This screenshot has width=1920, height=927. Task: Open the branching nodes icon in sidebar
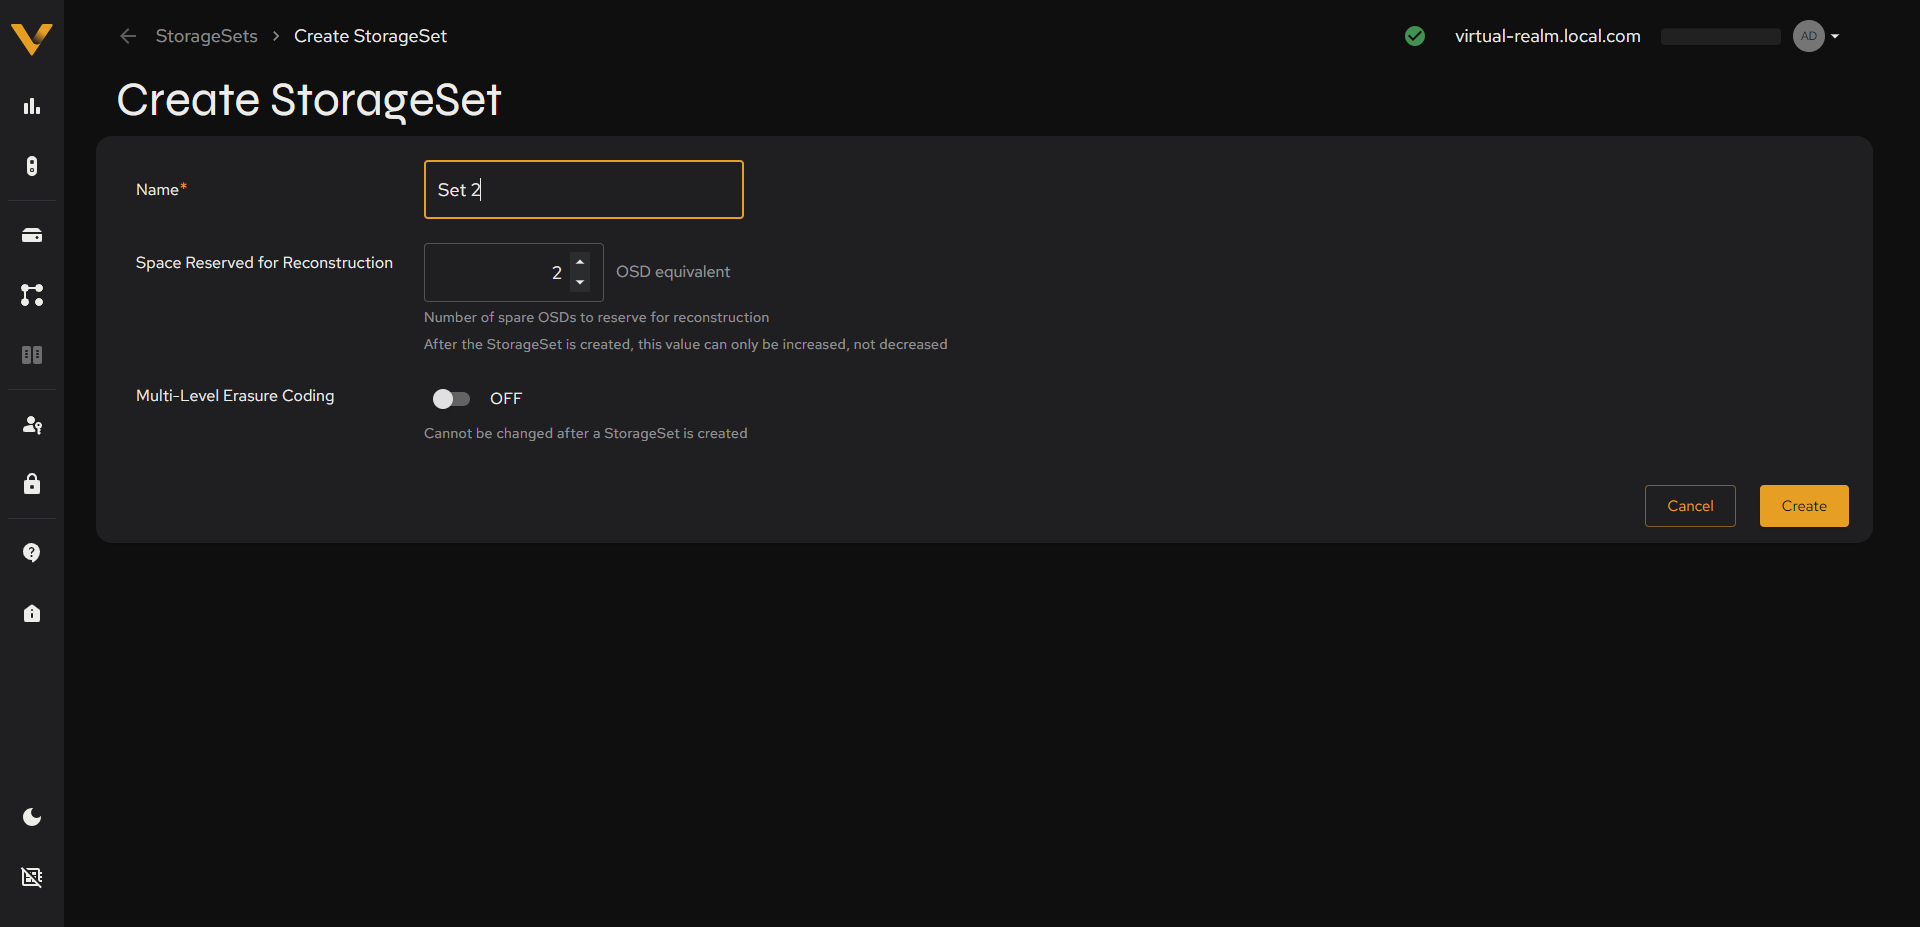[x=32, y=295]
